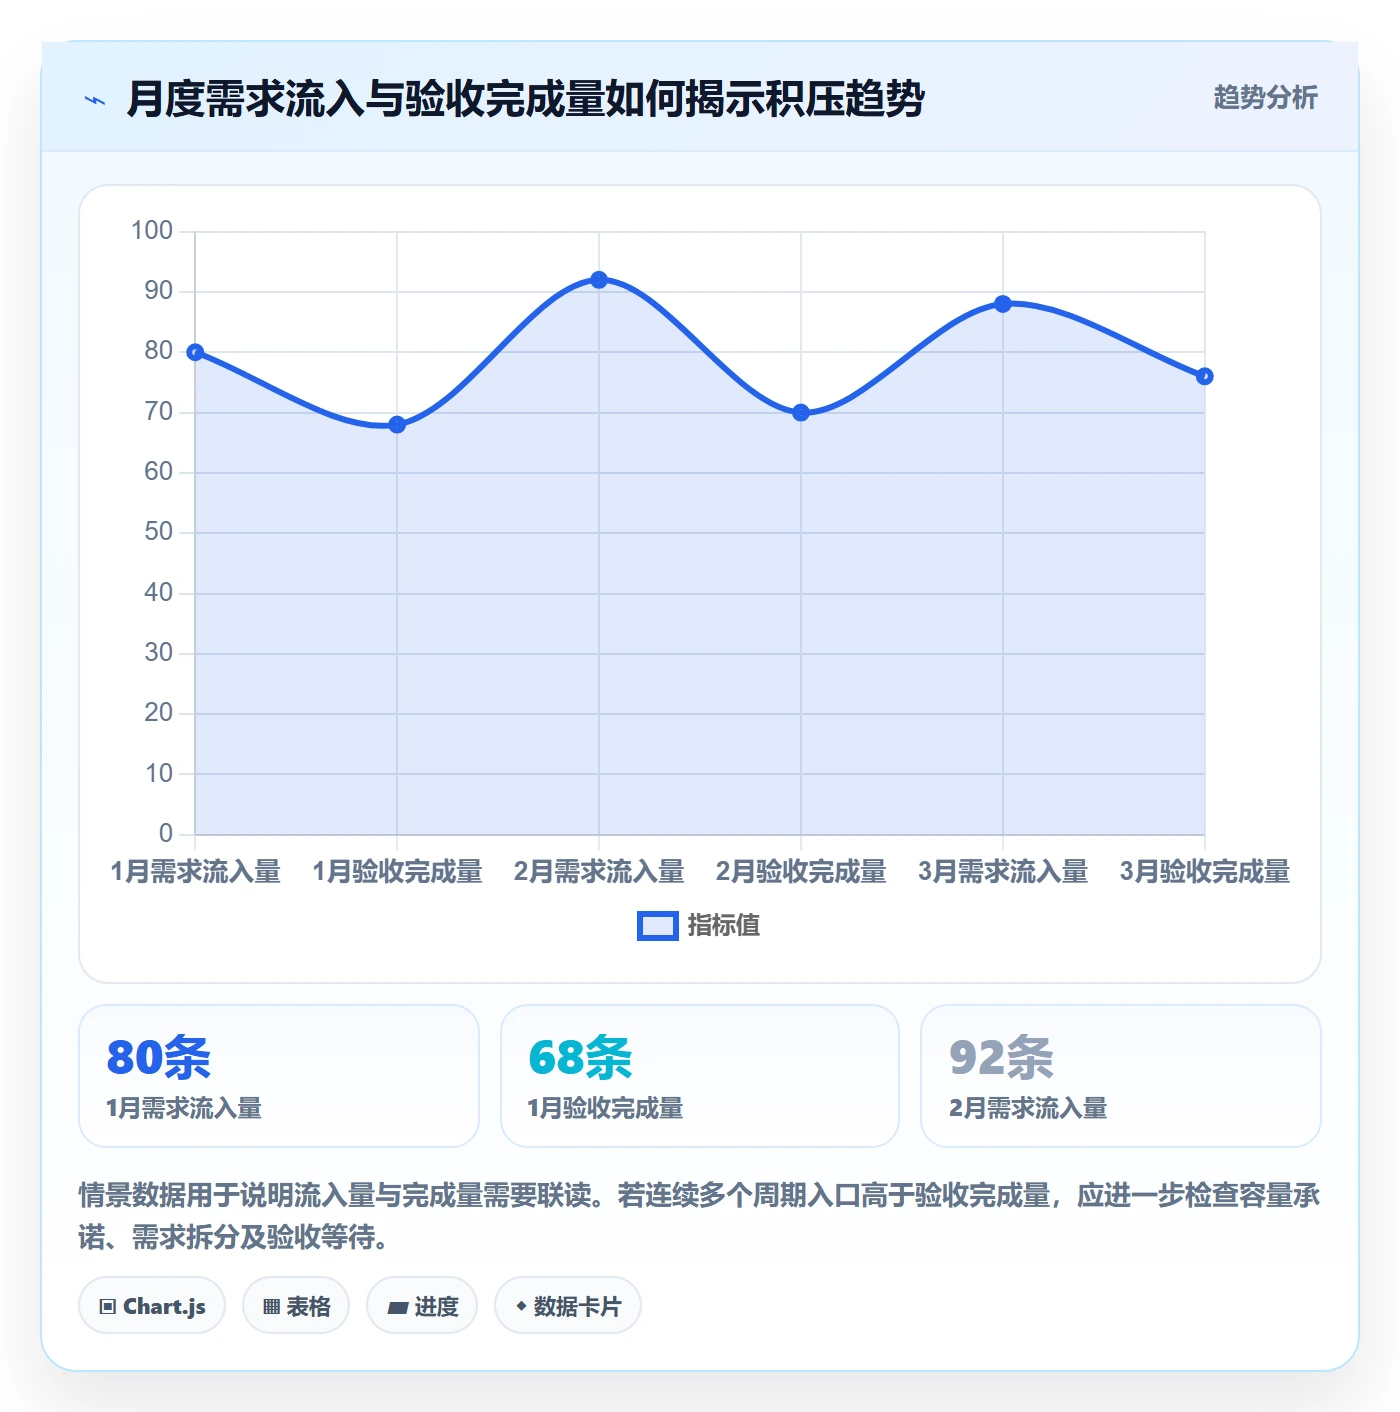The height and width of the screenshot is (1412, 1400).
Task: Click the 68条 value in stat card
Action: pos(581,1058)
